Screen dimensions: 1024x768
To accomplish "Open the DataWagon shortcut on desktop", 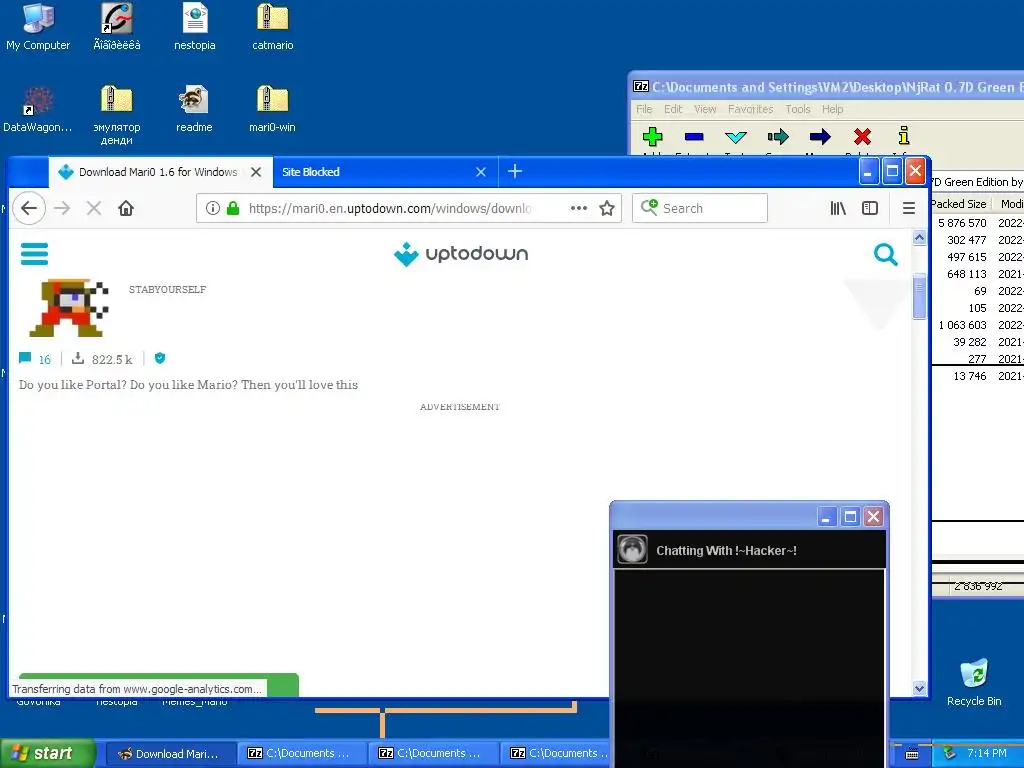I will [38, 109].
